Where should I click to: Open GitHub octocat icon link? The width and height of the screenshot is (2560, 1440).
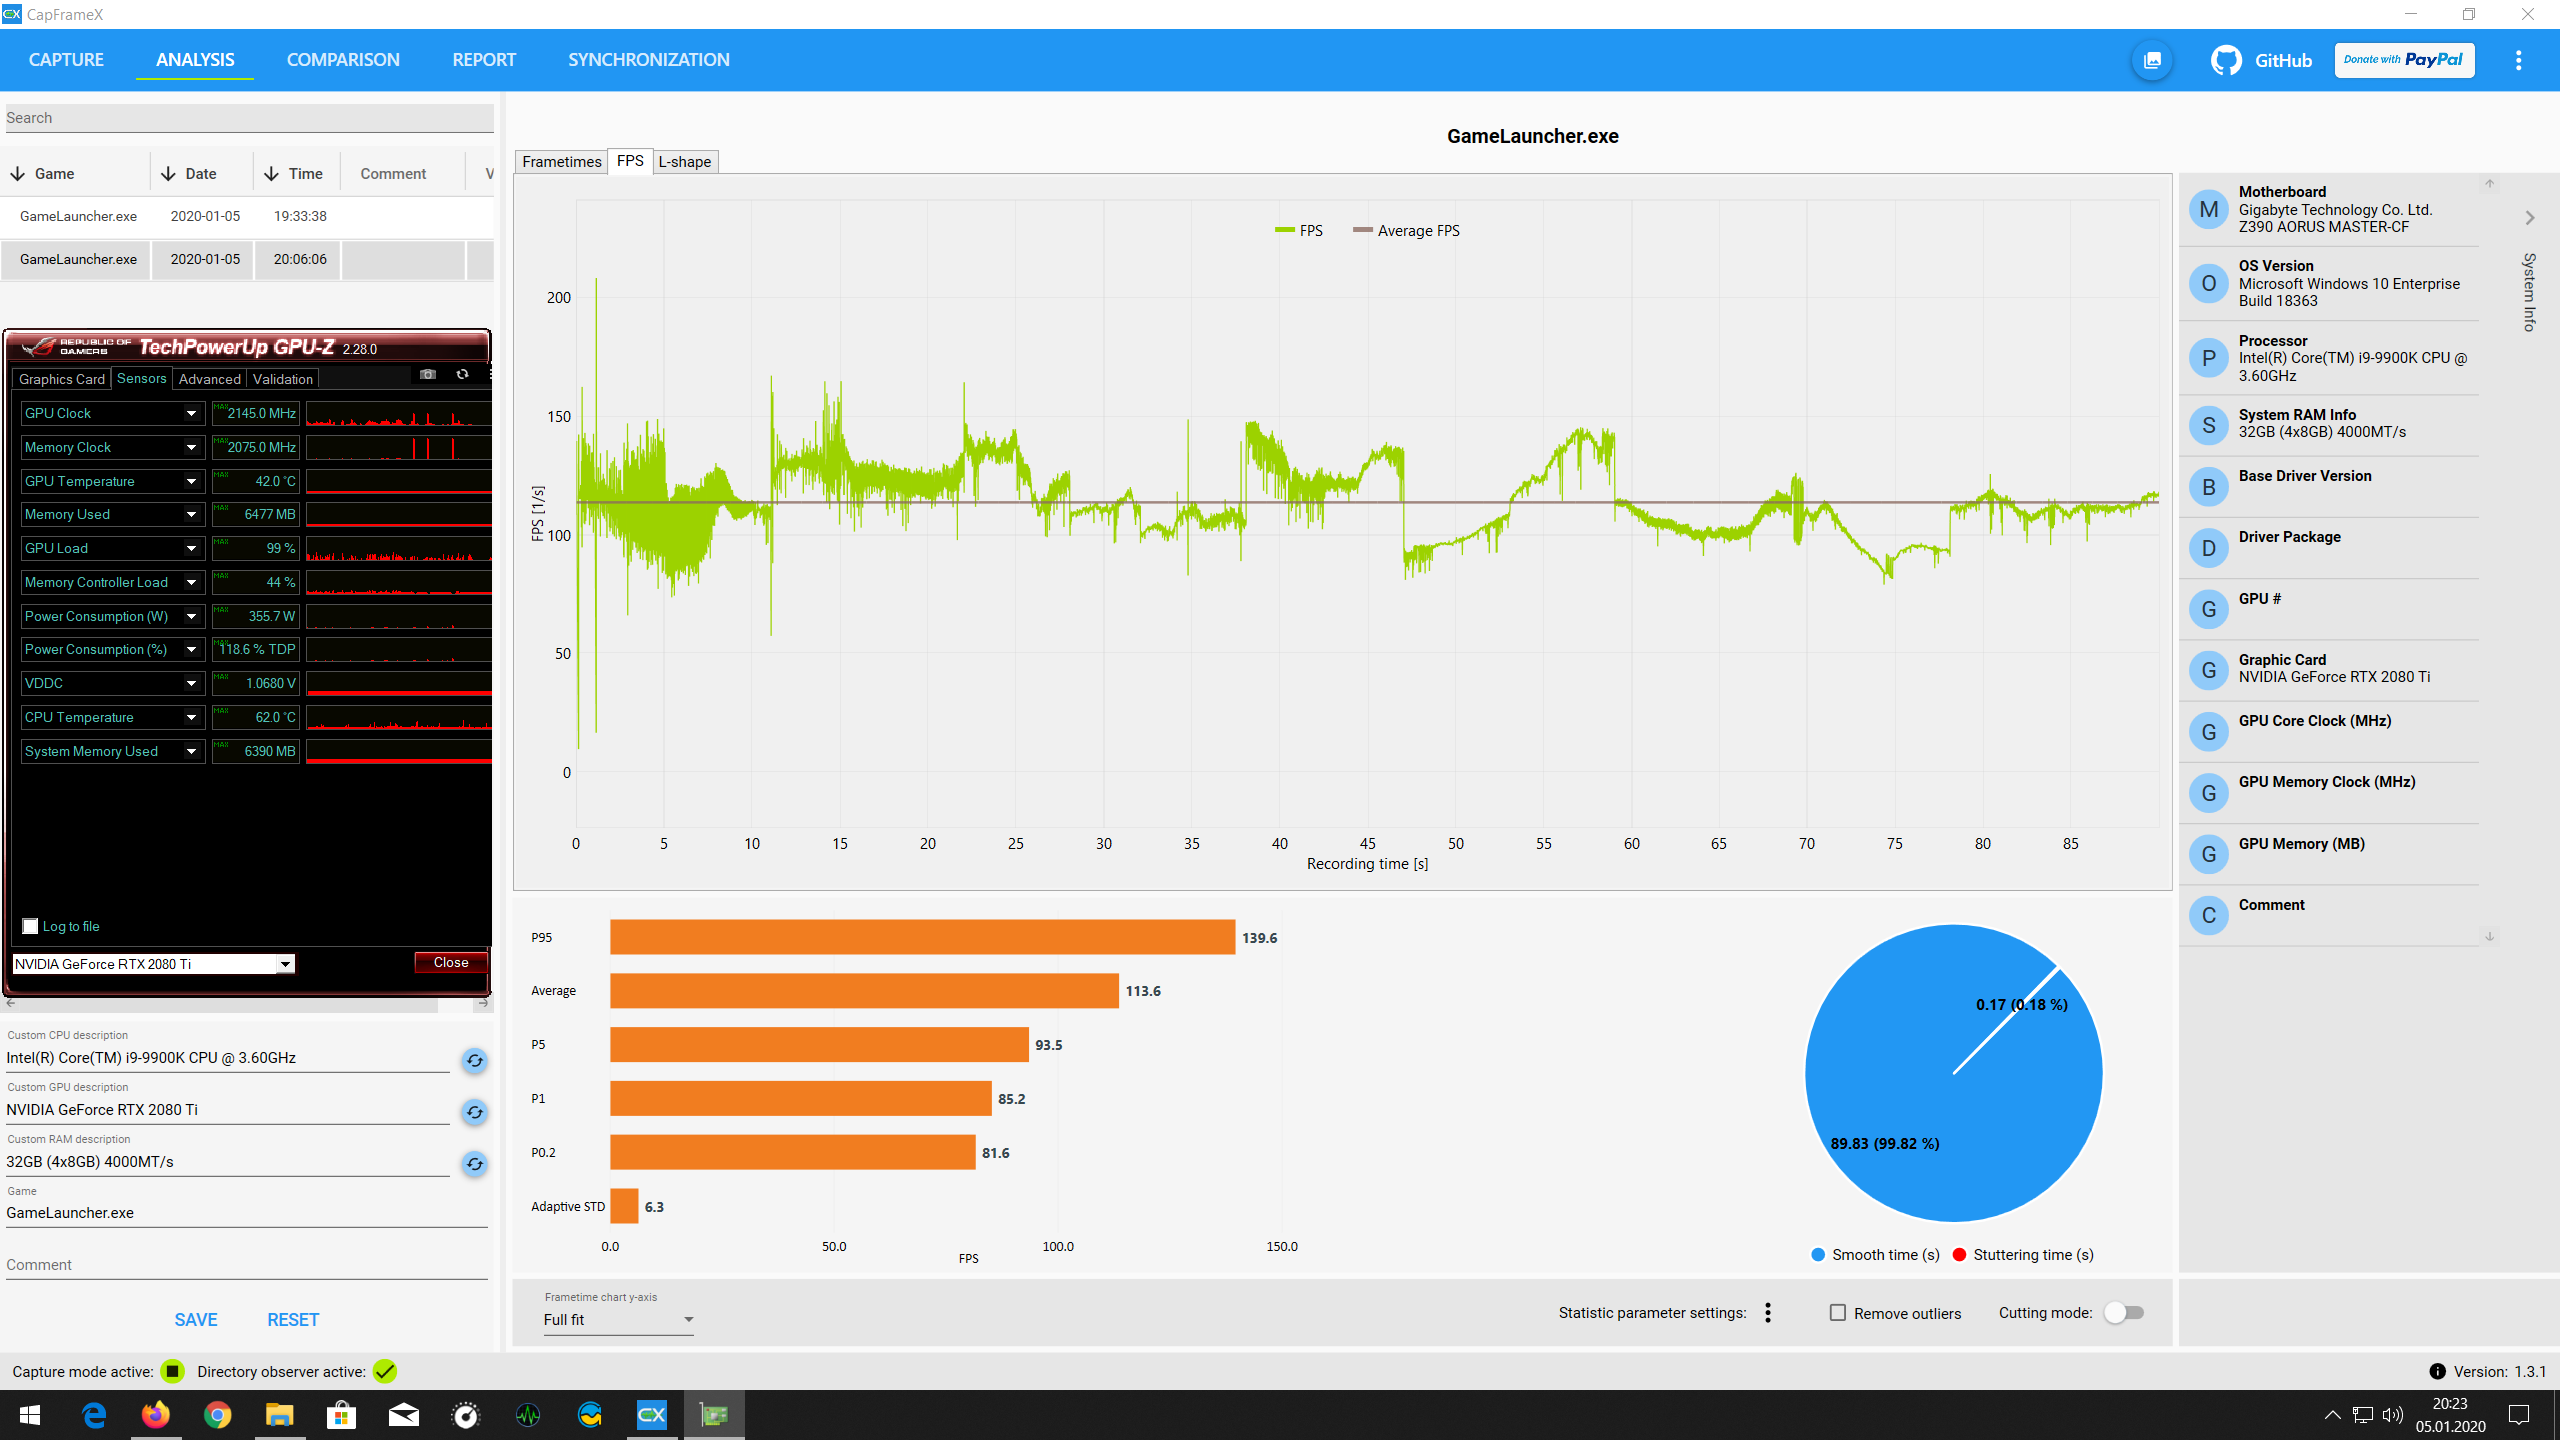pyautogui.click(x=2226, y=60)
